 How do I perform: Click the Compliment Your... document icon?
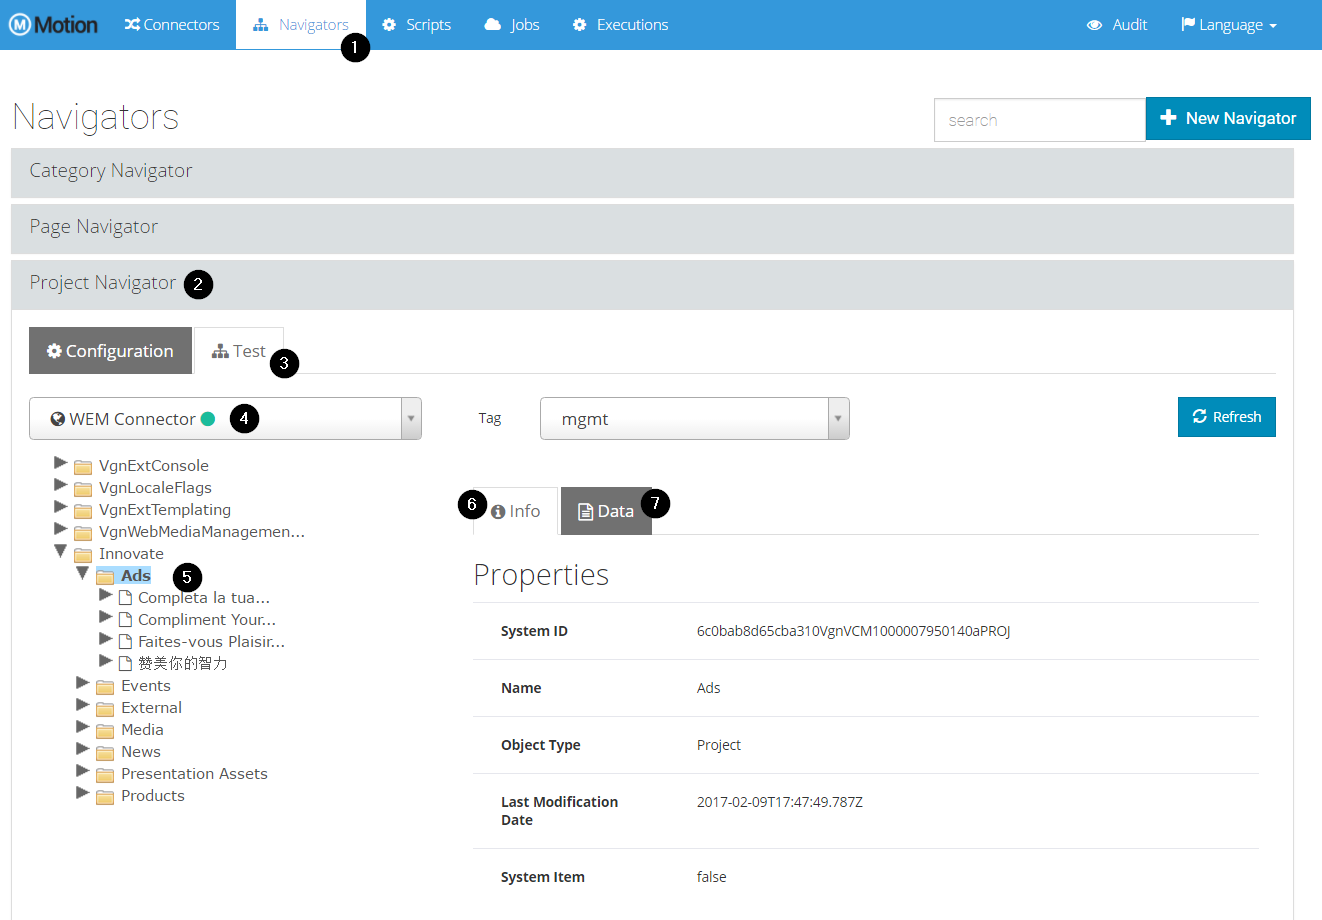tap(125, 620)
